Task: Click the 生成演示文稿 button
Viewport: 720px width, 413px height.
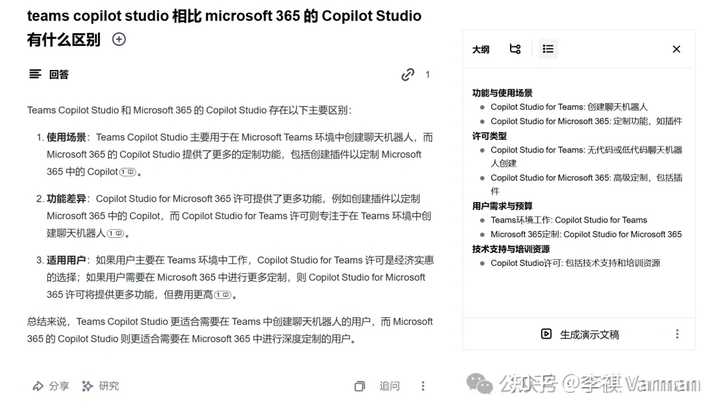Action: 580,334
